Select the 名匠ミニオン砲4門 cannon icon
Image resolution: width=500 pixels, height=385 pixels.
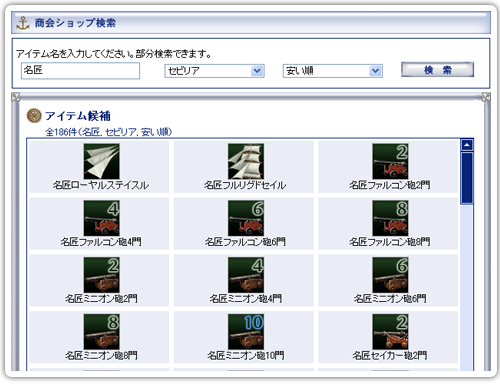246,275
